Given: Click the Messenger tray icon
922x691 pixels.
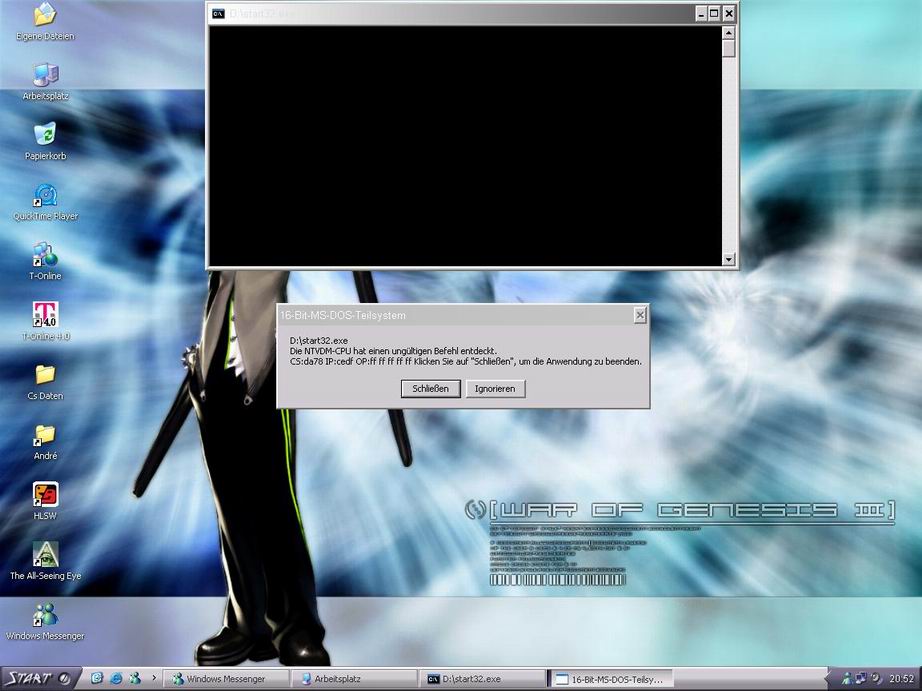Looking at the screenshot, I should 847,679.
